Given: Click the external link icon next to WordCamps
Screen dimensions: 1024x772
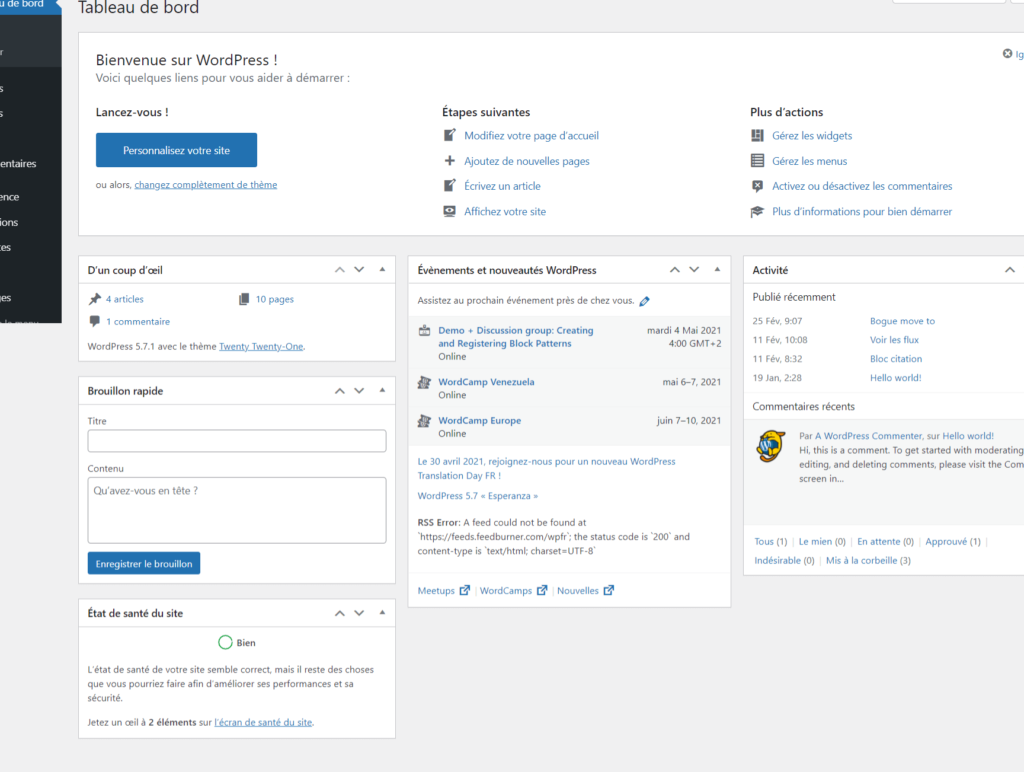Looking at the screenshot, I should point(542,590).
